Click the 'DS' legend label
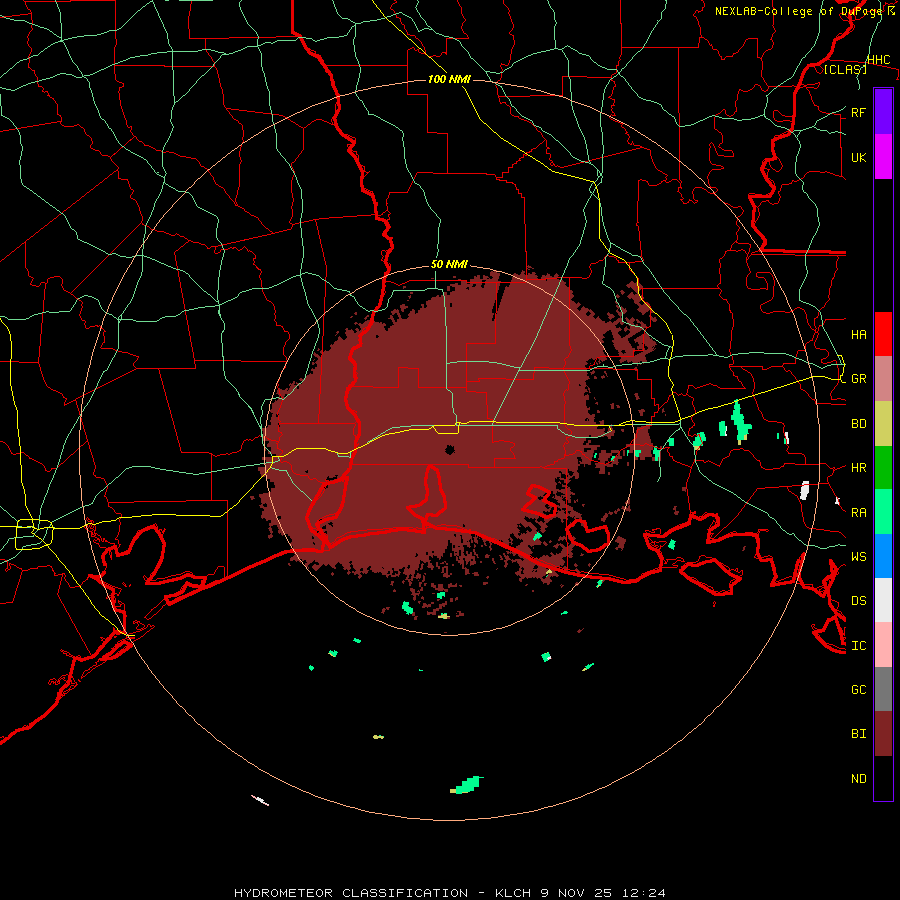The image size is (900, 900). [x=858, y=600]
